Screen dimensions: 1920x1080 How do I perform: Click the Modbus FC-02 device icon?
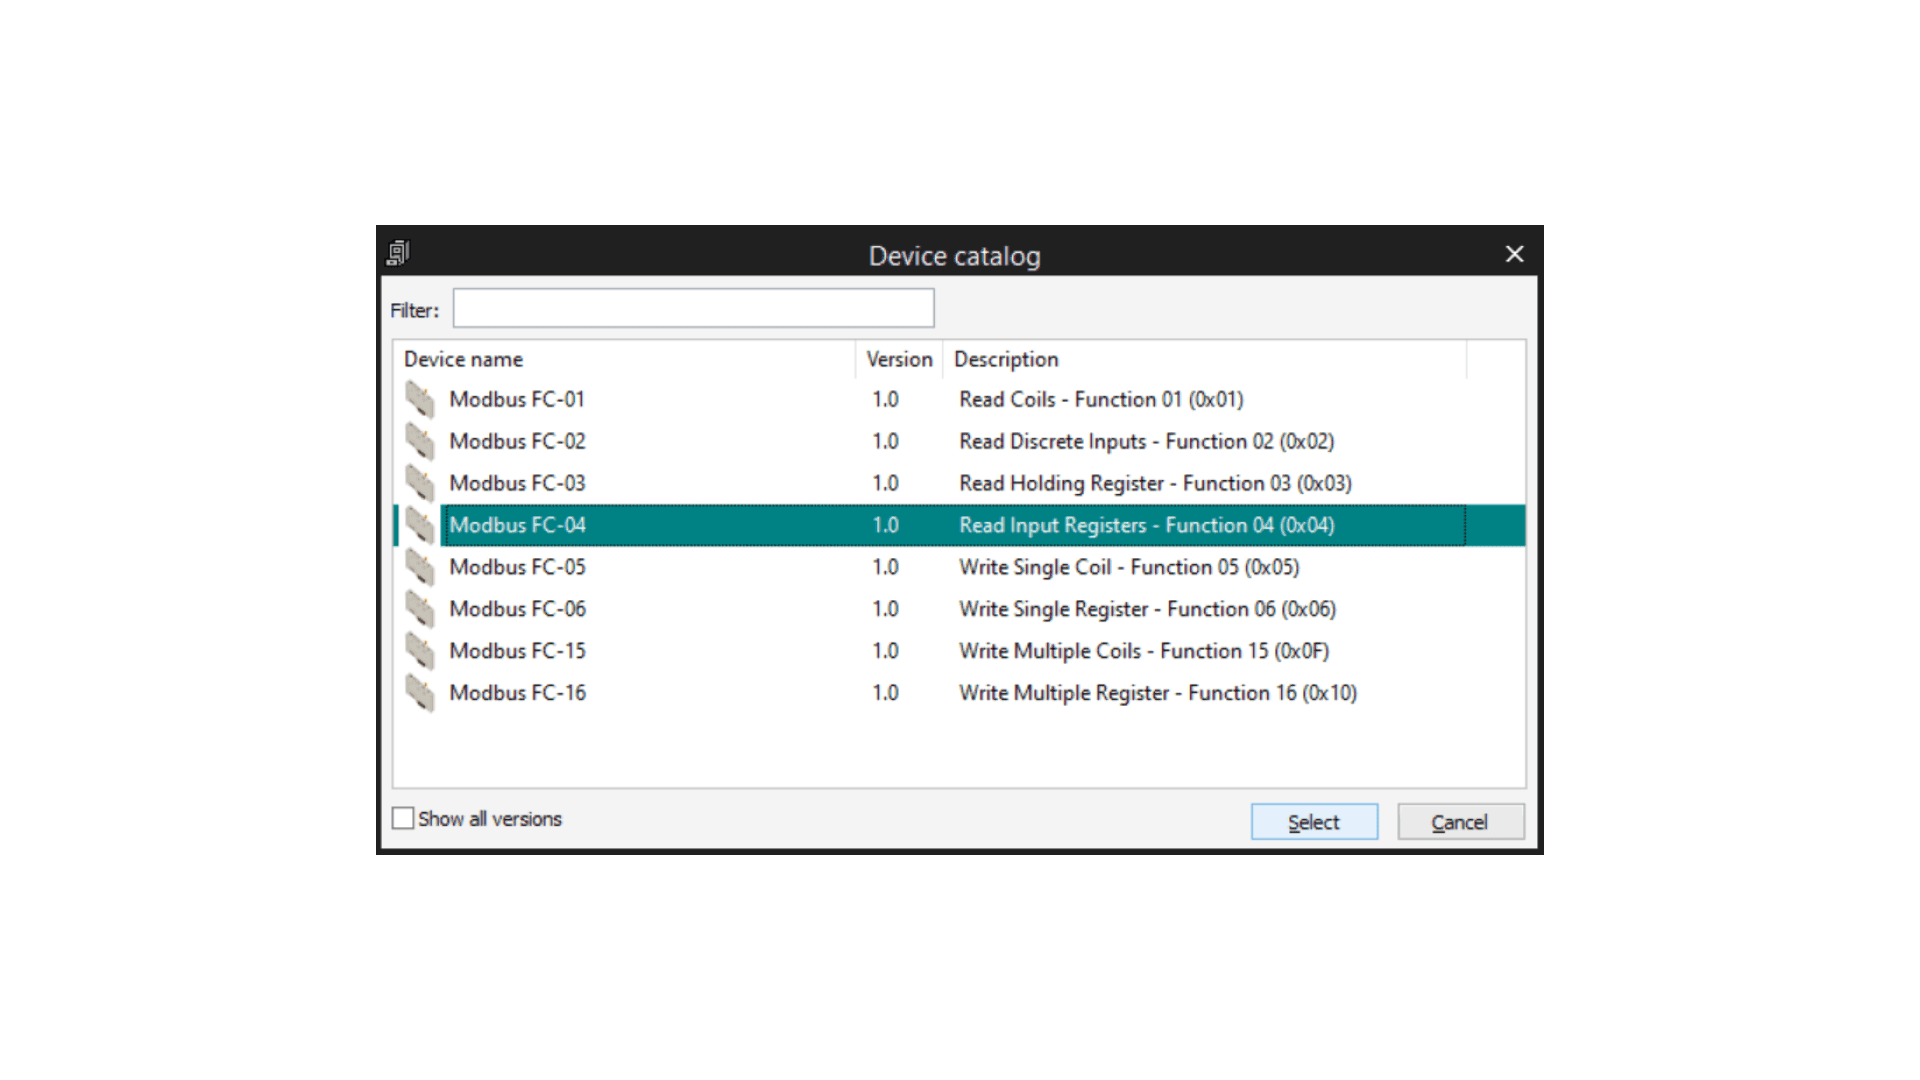tap(420, 442)
